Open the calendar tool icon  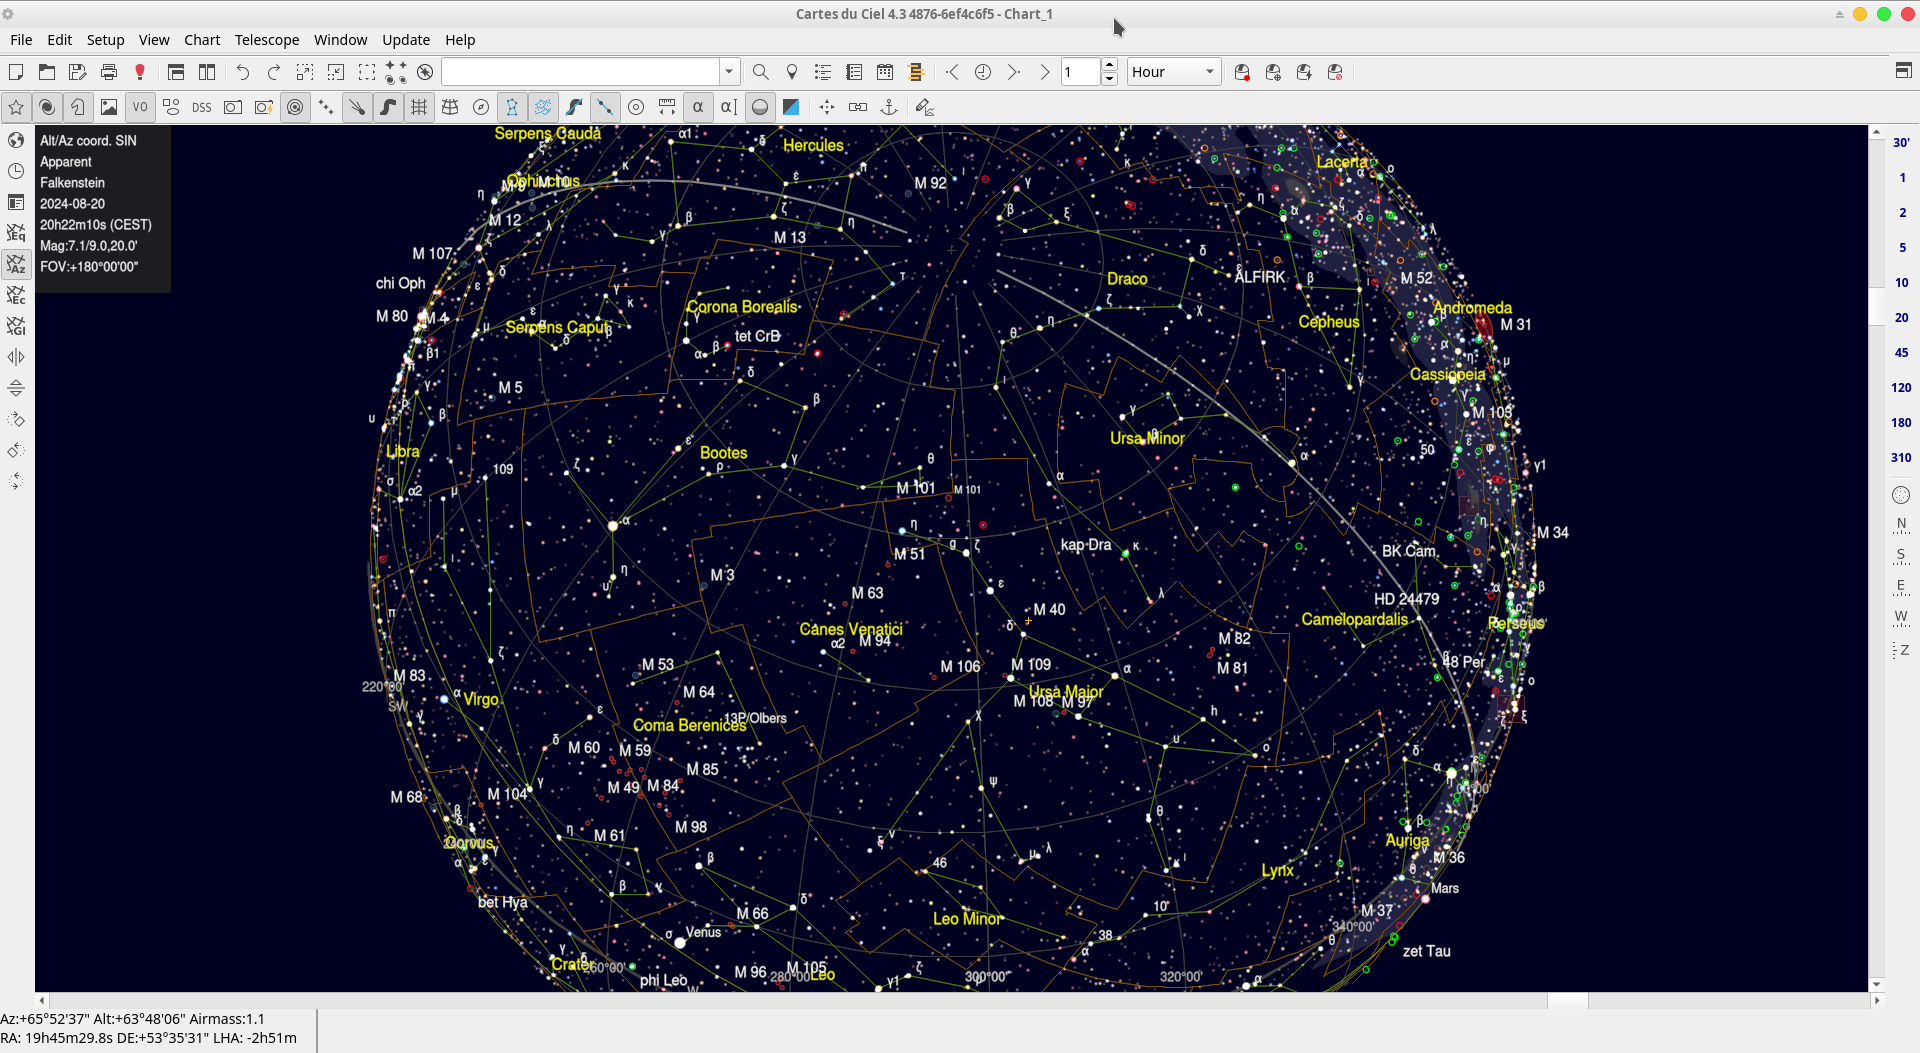click(x=885, y=72)
